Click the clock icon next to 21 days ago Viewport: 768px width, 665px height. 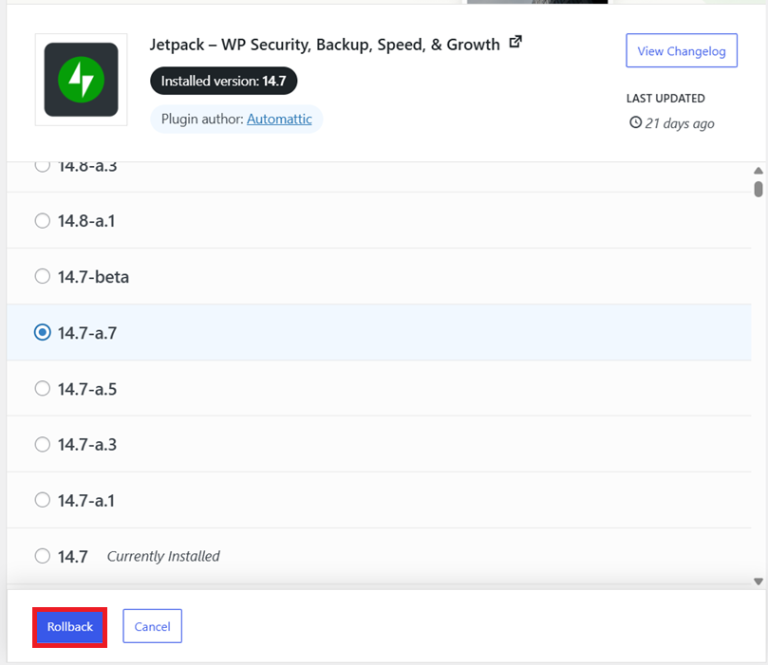(635, 122)
